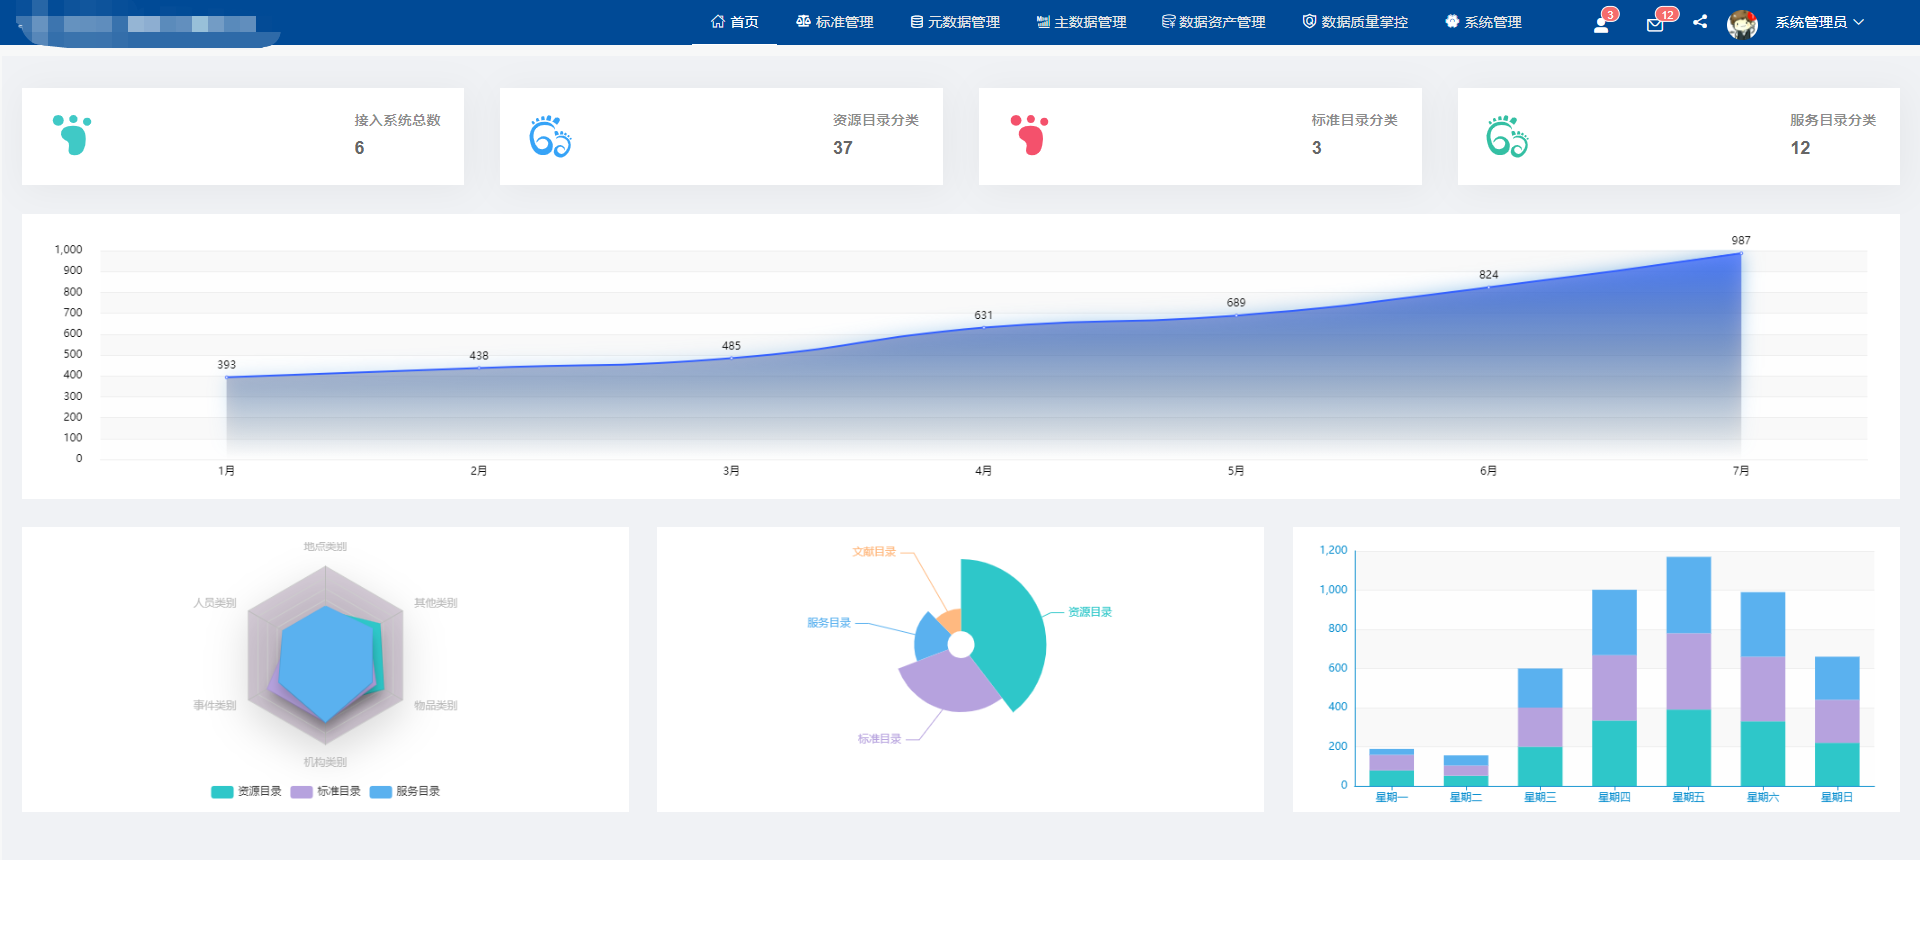Open the 数据资产管理 menu
Image resolution: width=1920 pixels, height=937 pixels.
[1213, 22]
